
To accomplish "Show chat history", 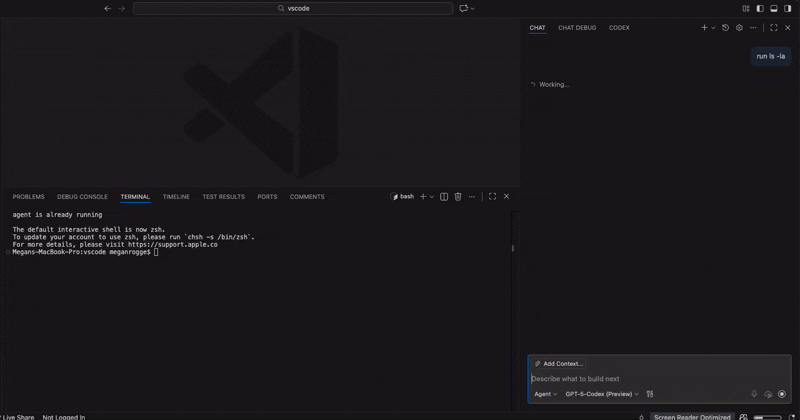I will (725, 28).
